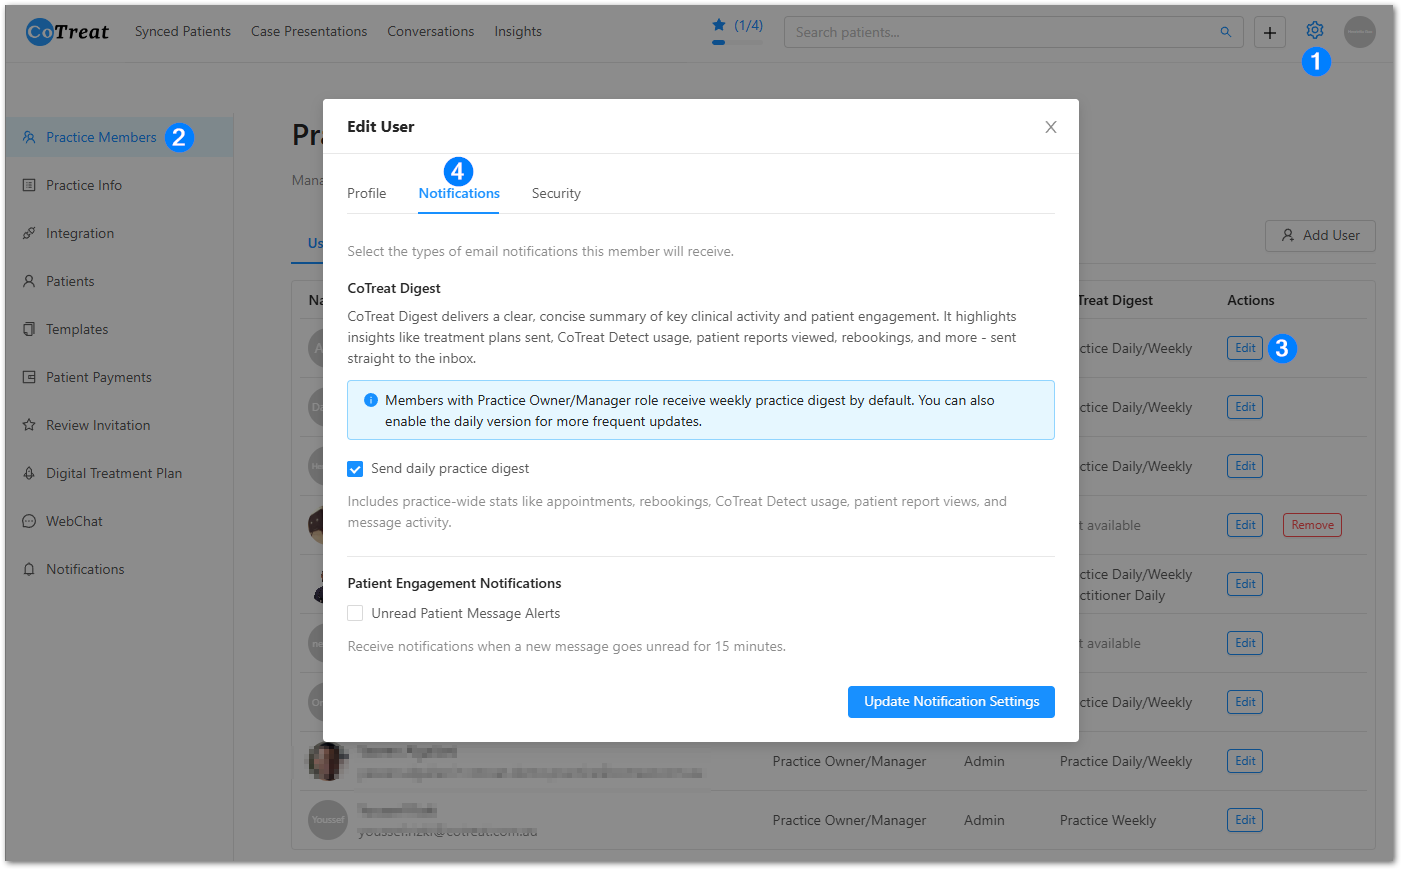Uncheck Send daily practice digest
The width and height of the screenshot is (1402, 870).
[355, 469]
